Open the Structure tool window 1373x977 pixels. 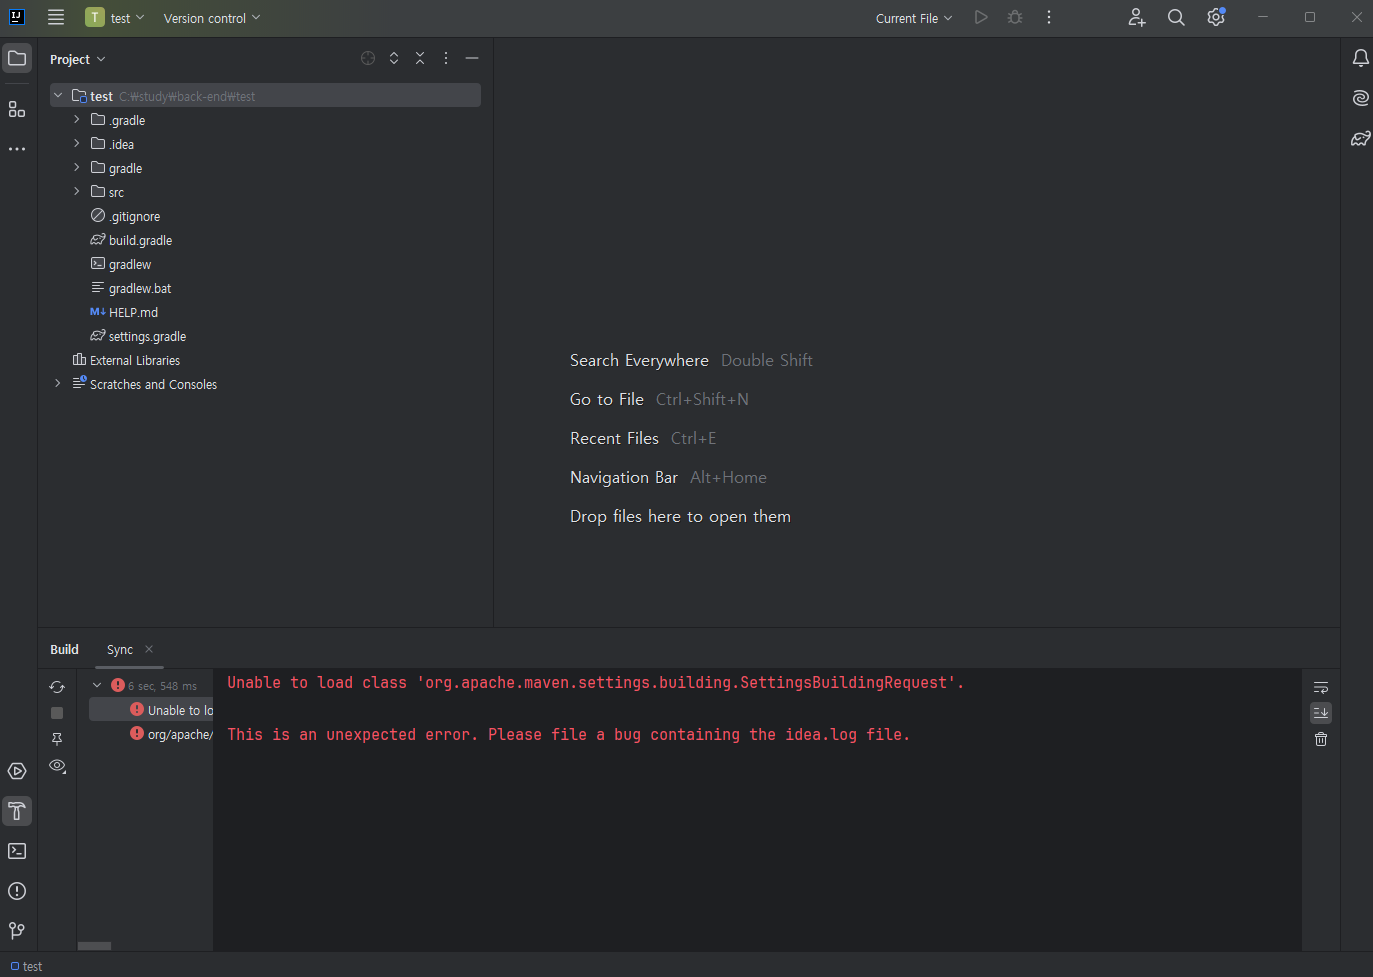(x=17, y=109)
